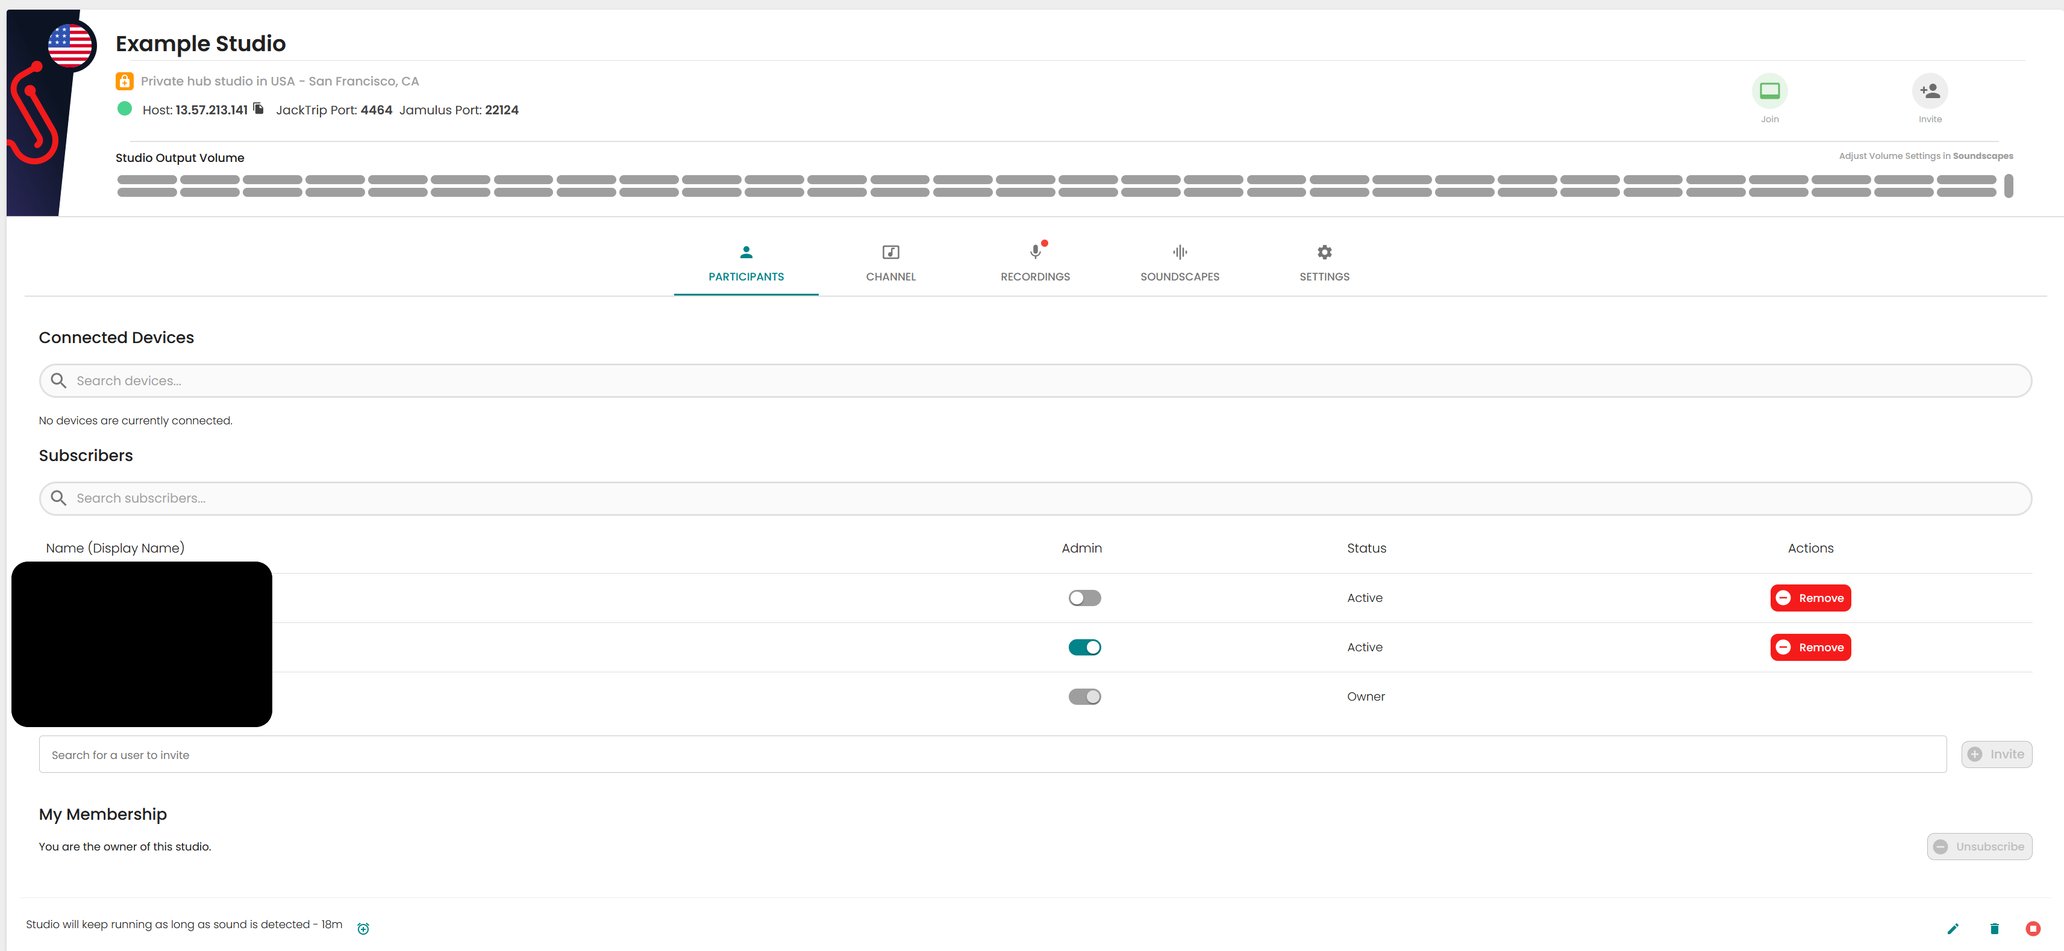Viewport: 2064px width, 951px height.
Task: Disable admin for the second subscriber
Action: click(1084, 647)
